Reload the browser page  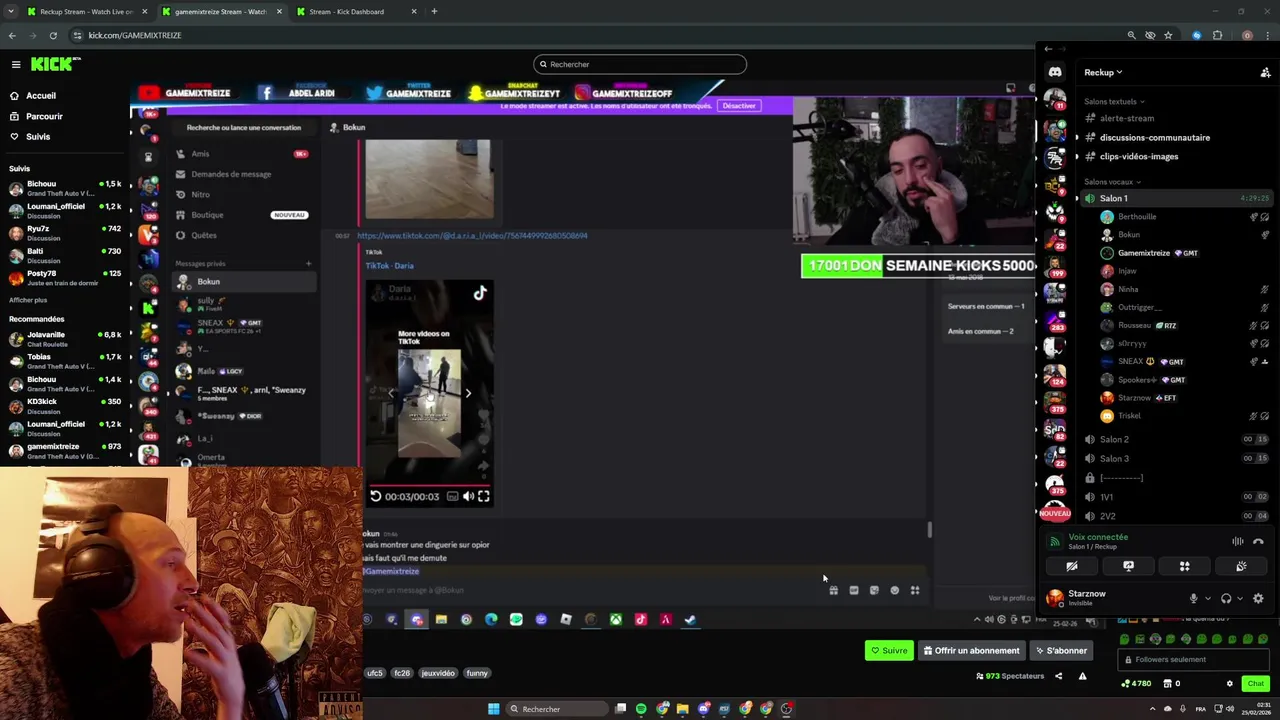[x=53, y=35]
